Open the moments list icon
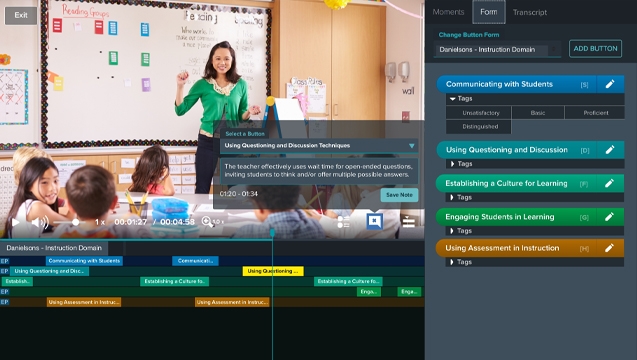The width and height of the screenshot is (637, 360). [x=343, y=222]
